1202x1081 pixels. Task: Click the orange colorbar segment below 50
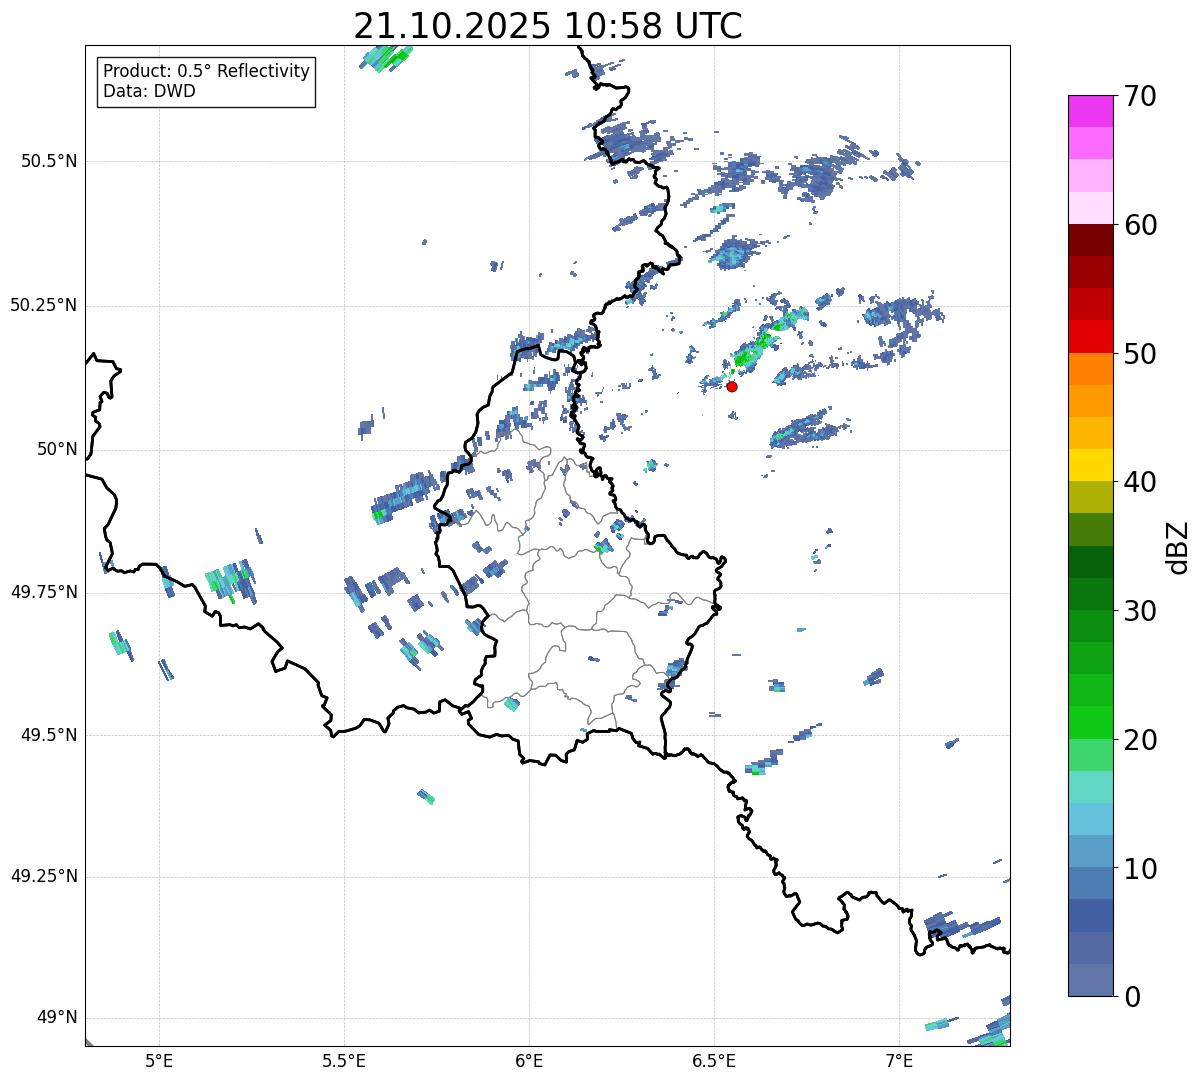pyautogui.click(x=1090, y=368)
